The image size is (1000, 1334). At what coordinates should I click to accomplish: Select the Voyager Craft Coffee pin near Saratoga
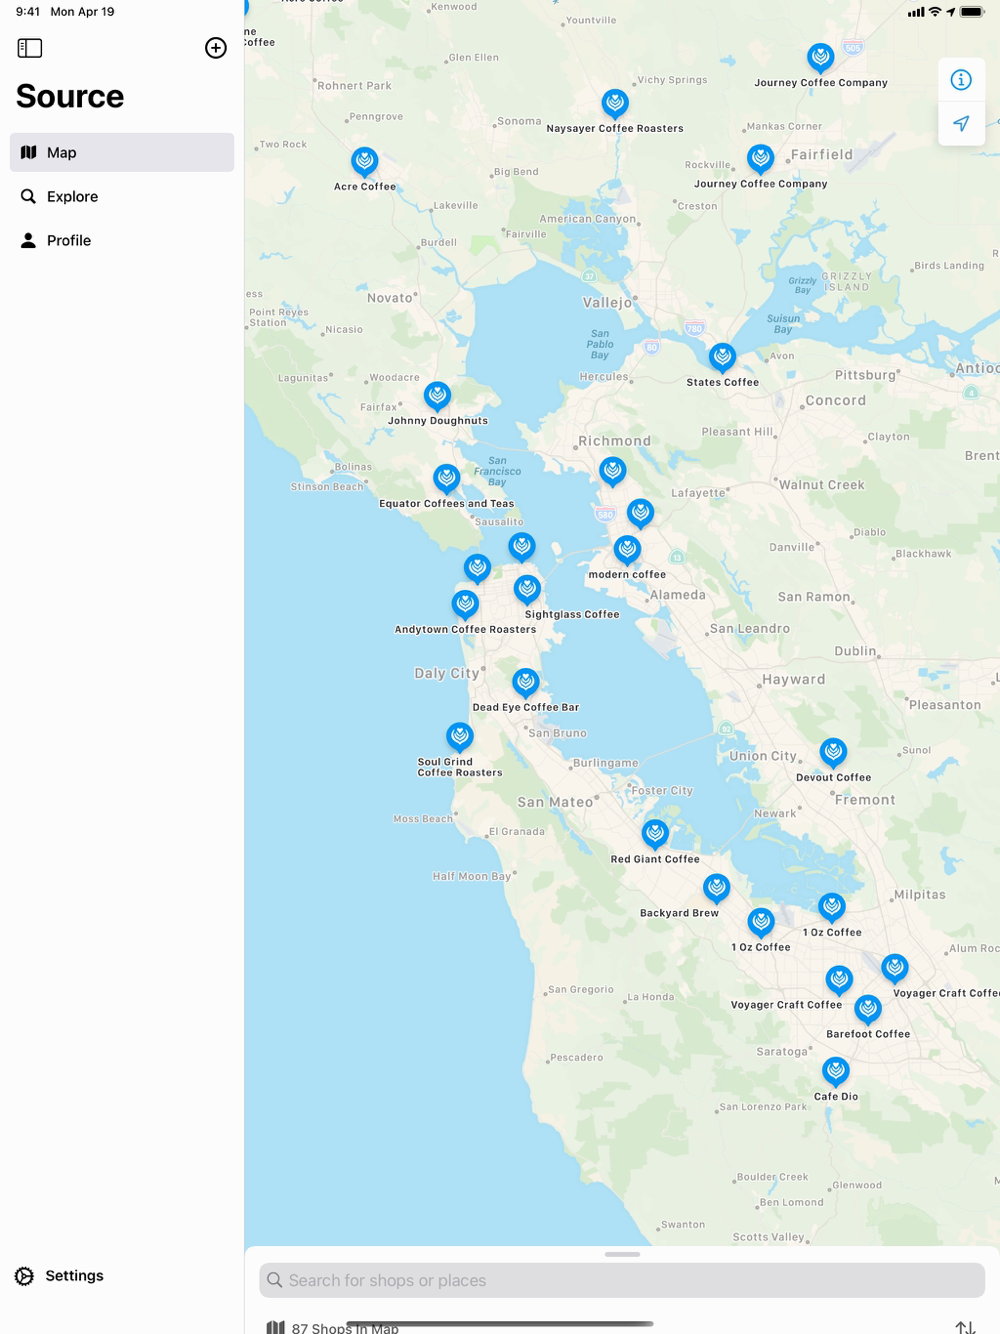pos(839,980)
